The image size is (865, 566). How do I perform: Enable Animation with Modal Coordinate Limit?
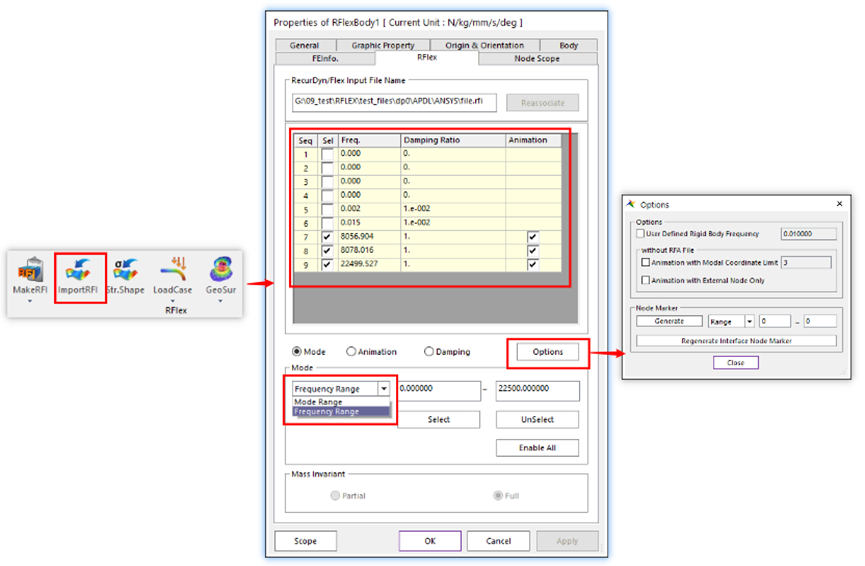(x=645, y=263)
